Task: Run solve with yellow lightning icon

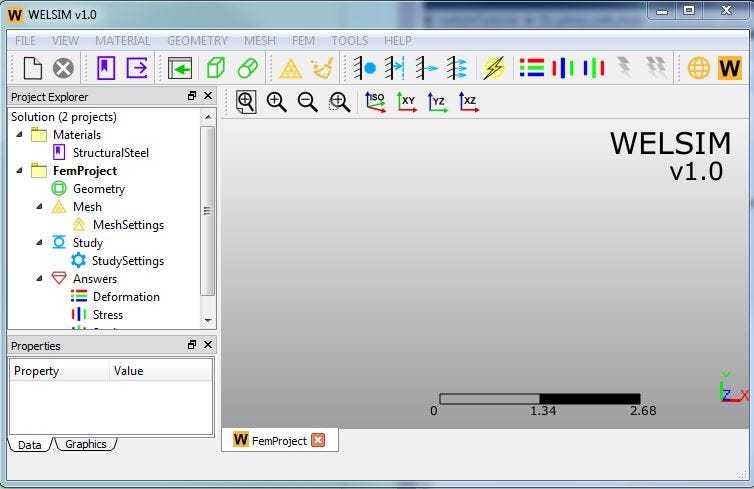Action: [494, 68]
